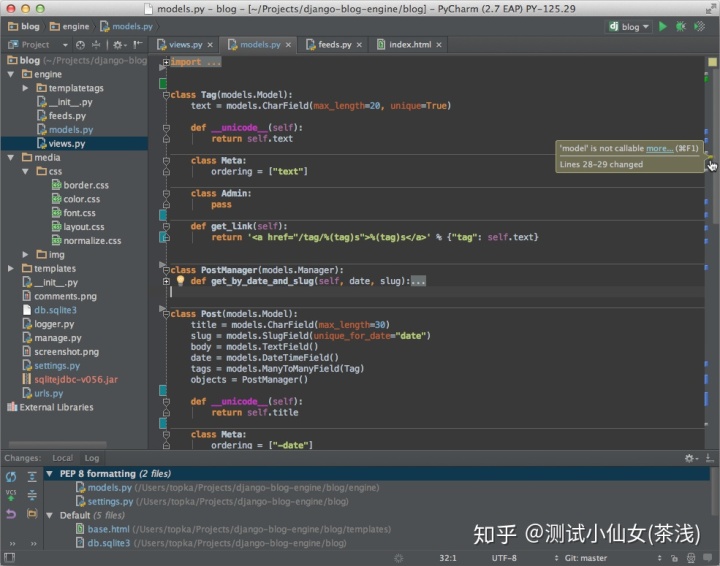Collapse the css folder

25,171
